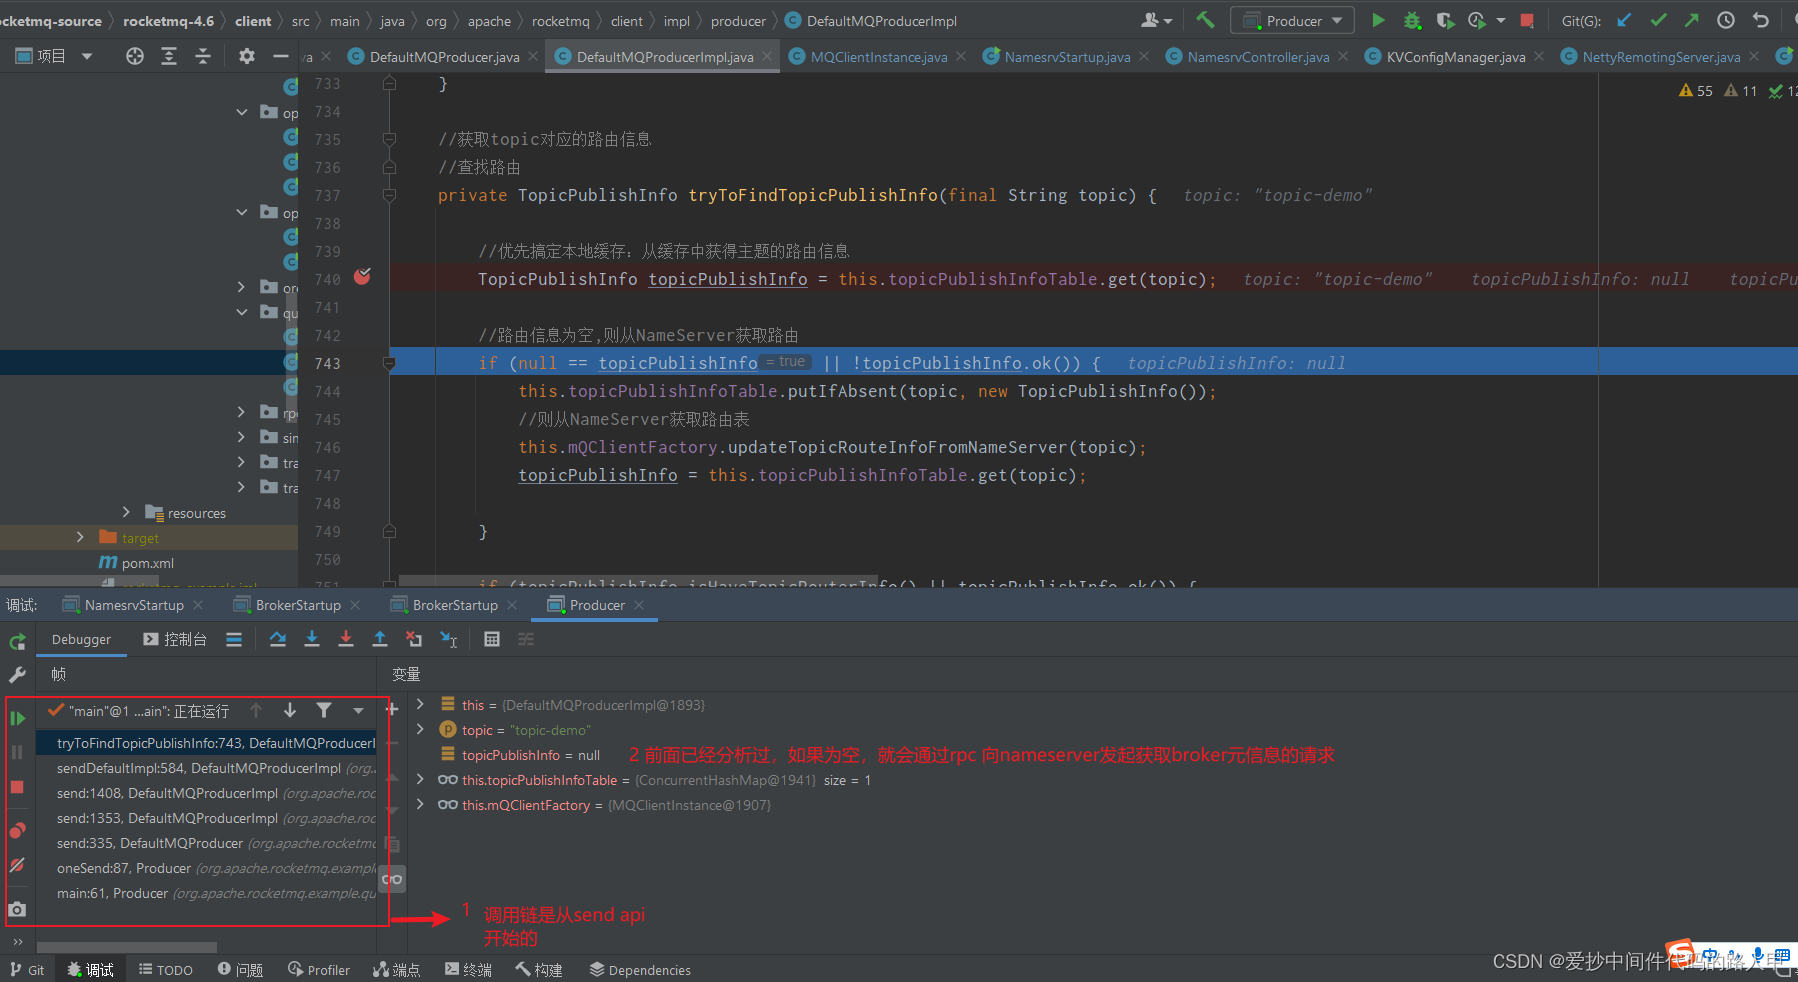1798x982 pixels.
Task: Stop the debug session with the red square
Action: [17, 787]
